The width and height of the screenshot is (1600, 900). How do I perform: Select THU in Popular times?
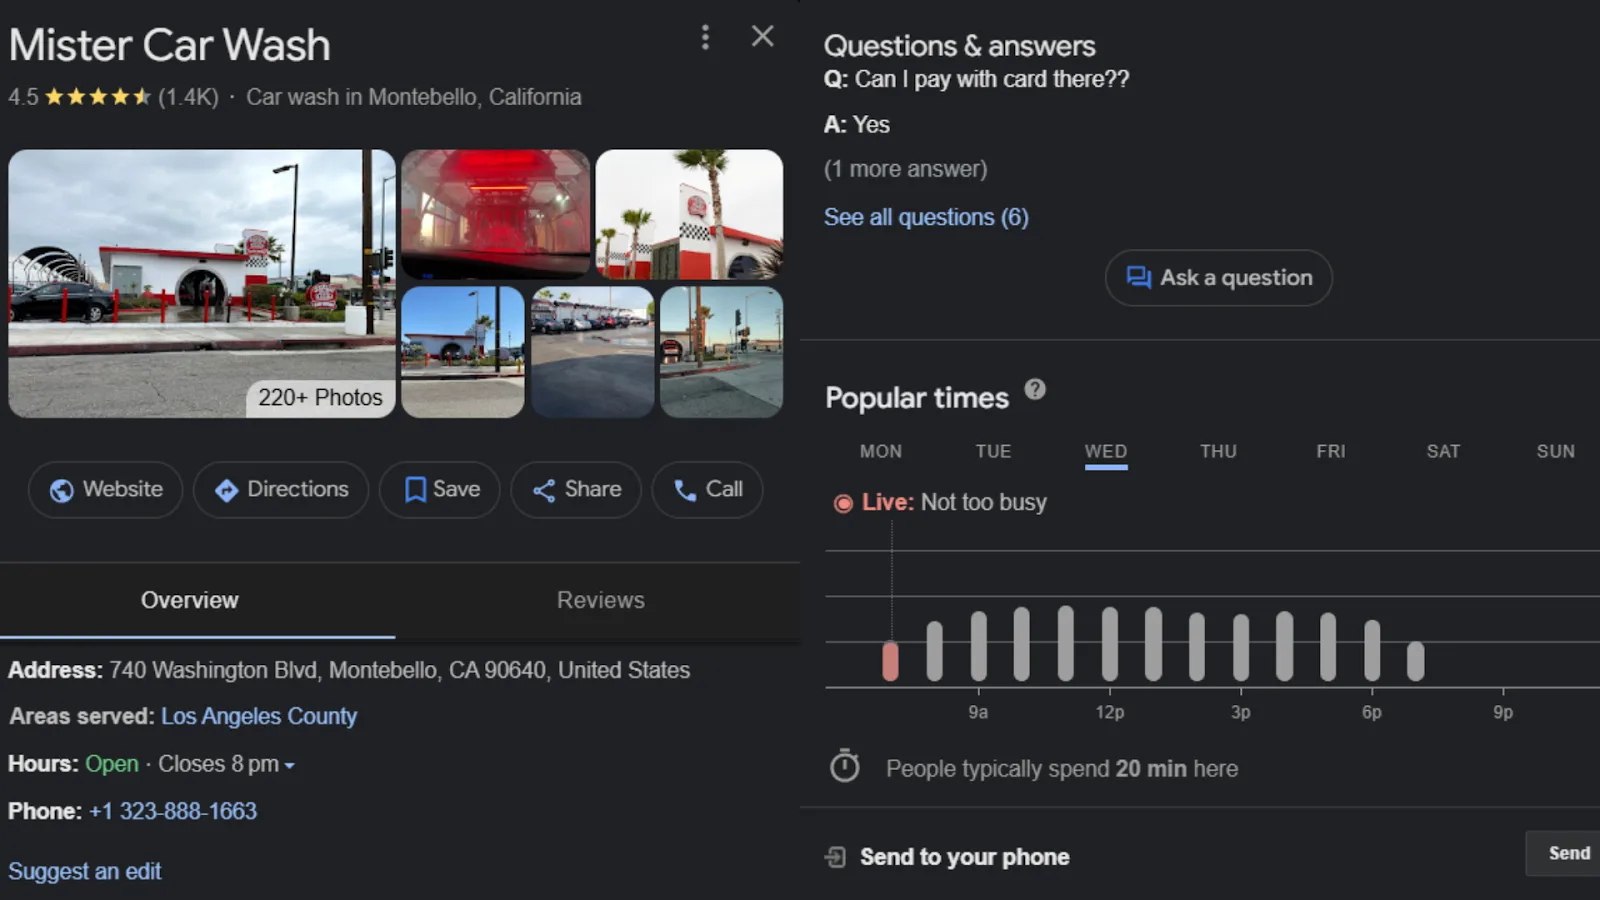(1219, 452)
